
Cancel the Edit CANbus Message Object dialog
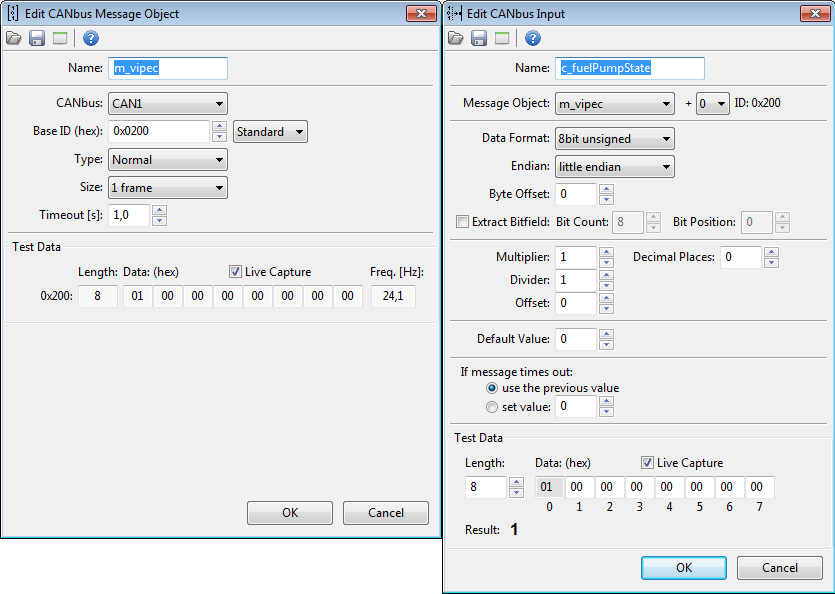[x=385, y=513]
